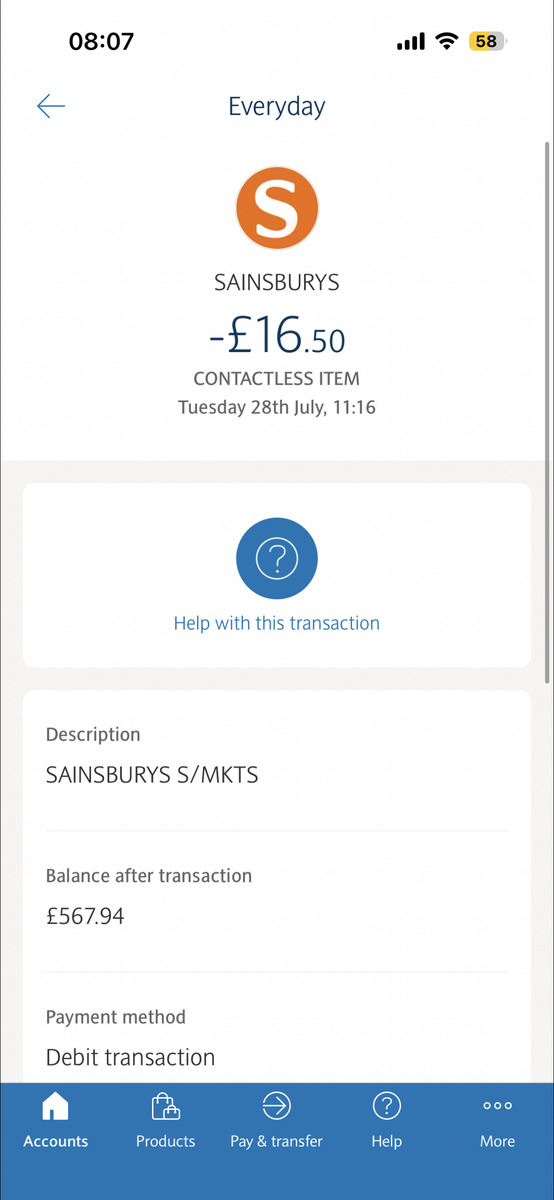Tap the CONTACTLESS ITEM label
554x1200 pixels.
click(277, 379)
